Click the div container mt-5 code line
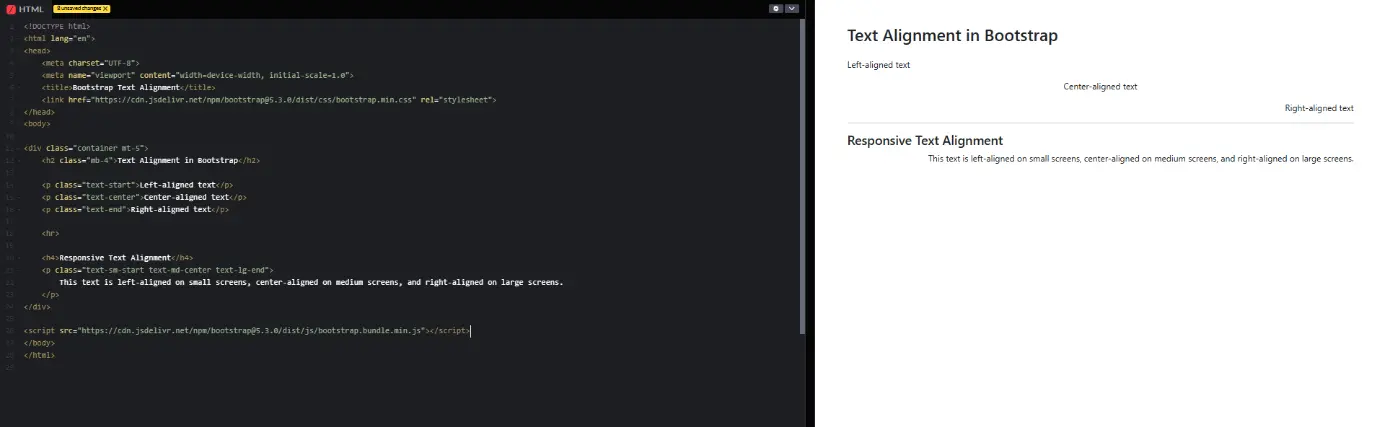1377x427 pixels. 86,147
